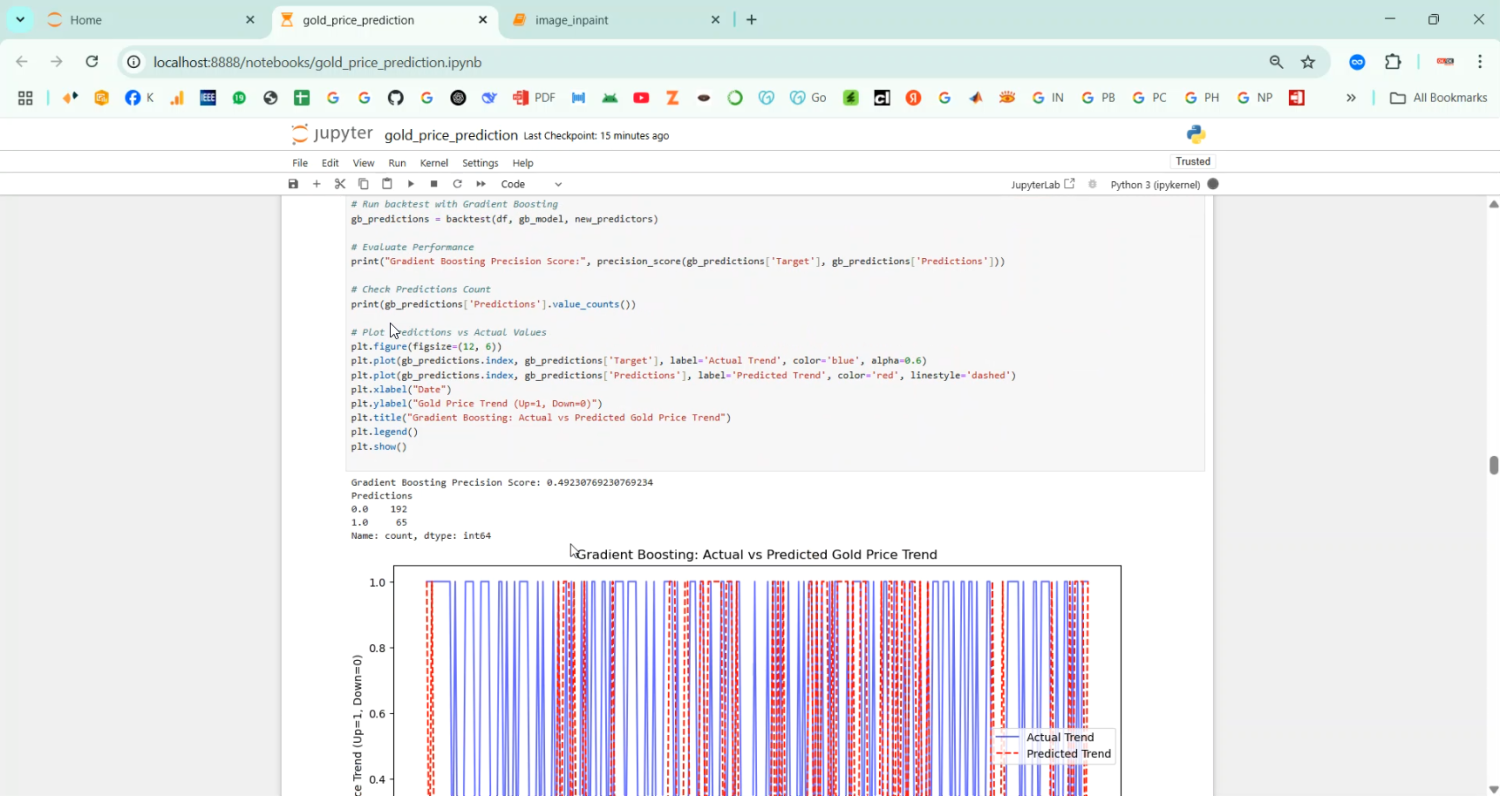Open the cell type dropdown showing Code
This screenshot has height=796, width=1500.
[530, 184]
